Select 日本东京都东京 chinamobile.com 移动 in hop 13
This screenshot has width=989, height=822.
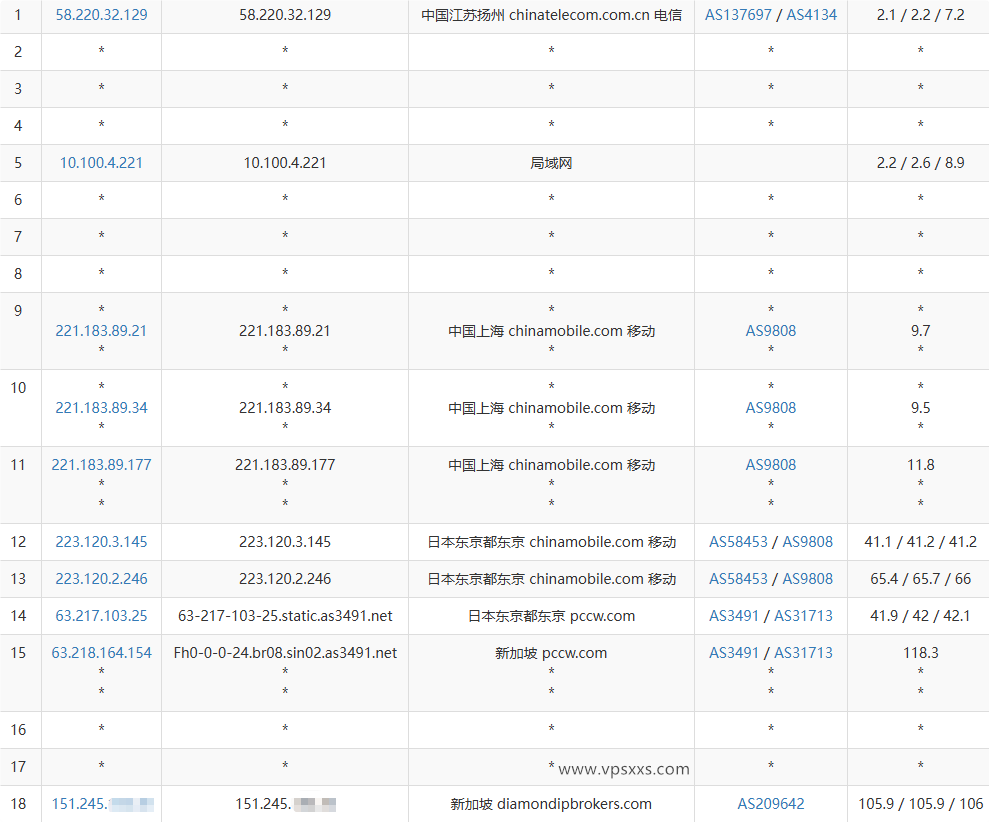tap(551, 579)
